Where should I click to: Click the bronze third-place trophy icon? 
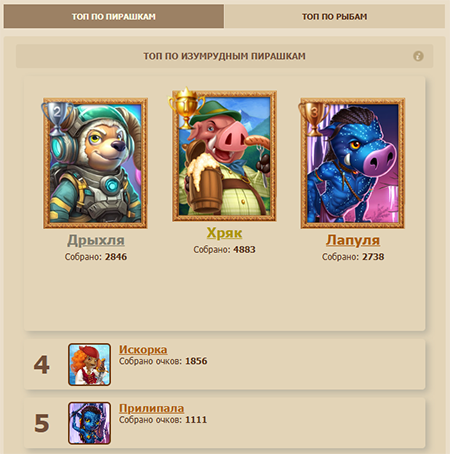(x=313, y=119)
